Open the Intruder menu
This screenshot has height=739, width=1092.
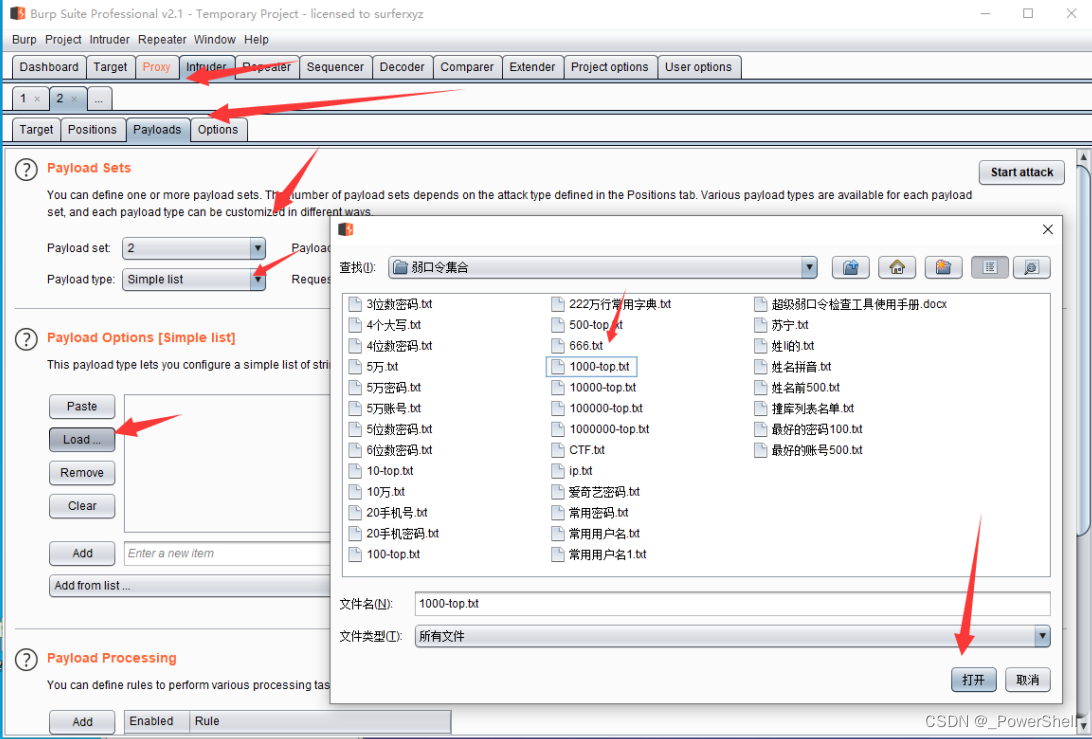click(109, 40)
